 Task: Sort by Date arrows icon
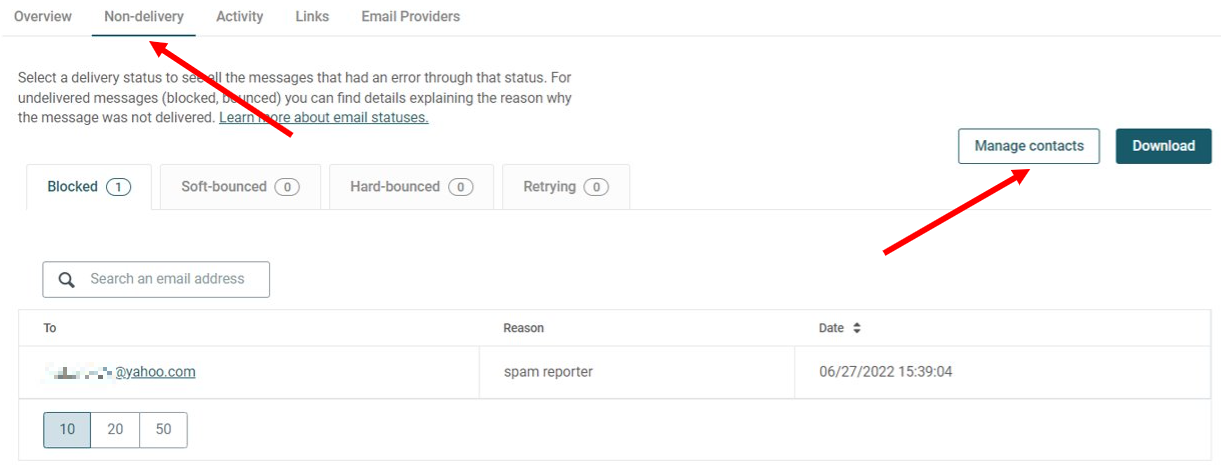click(x=857, y=328)
